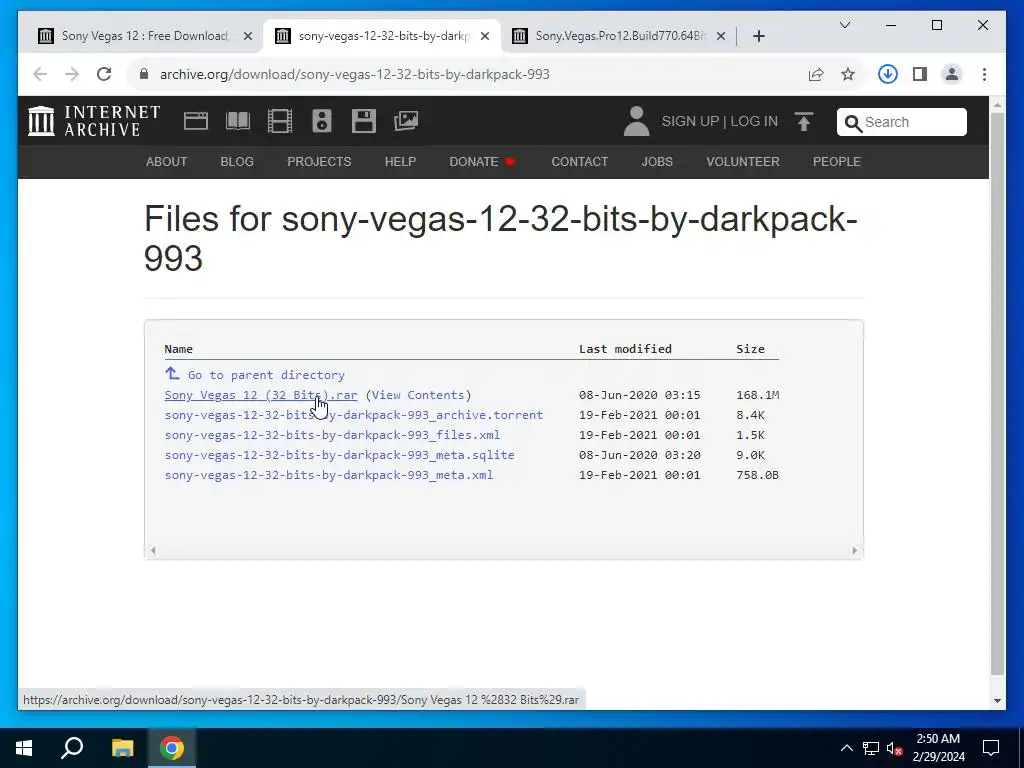This screenshot has height=768, width=1024.
Task: Open Windows taskbar search
Action: coord(72,748)
